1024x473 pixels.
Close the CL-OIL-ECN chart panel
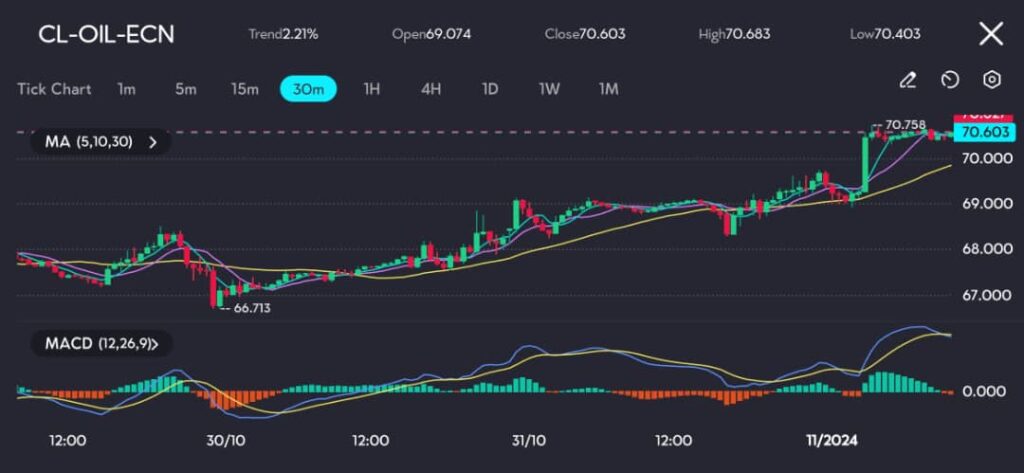point(990,34)
